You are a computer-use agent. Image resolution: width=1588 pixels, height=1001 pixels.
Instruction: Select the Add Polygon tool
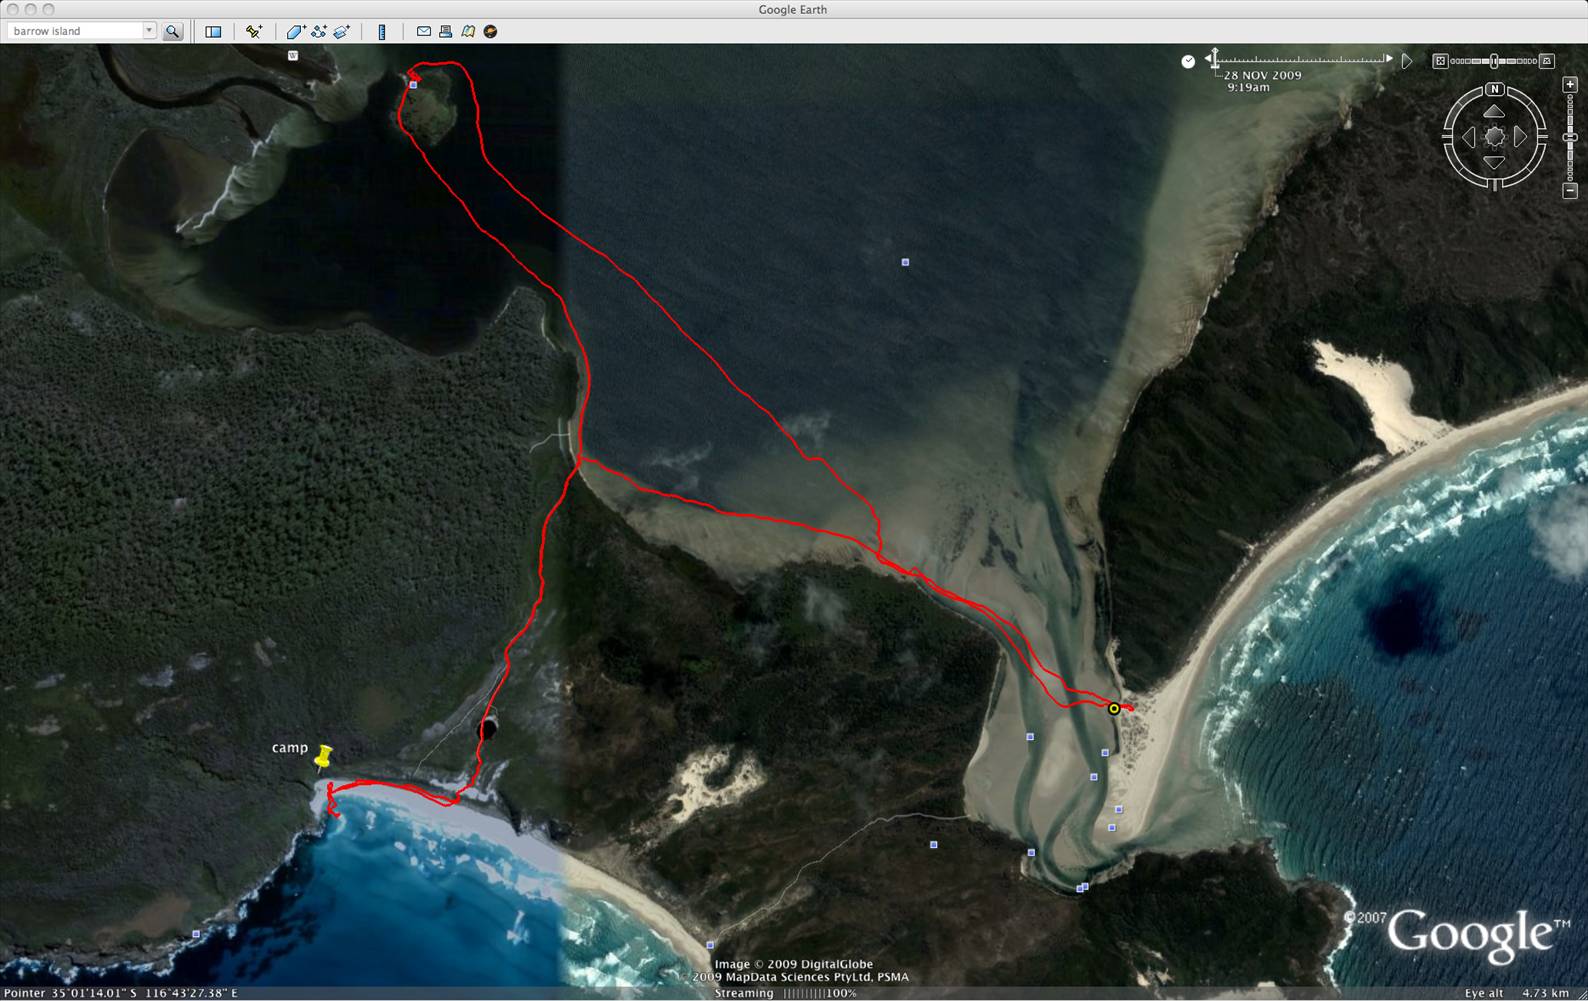tap(296, 31)
